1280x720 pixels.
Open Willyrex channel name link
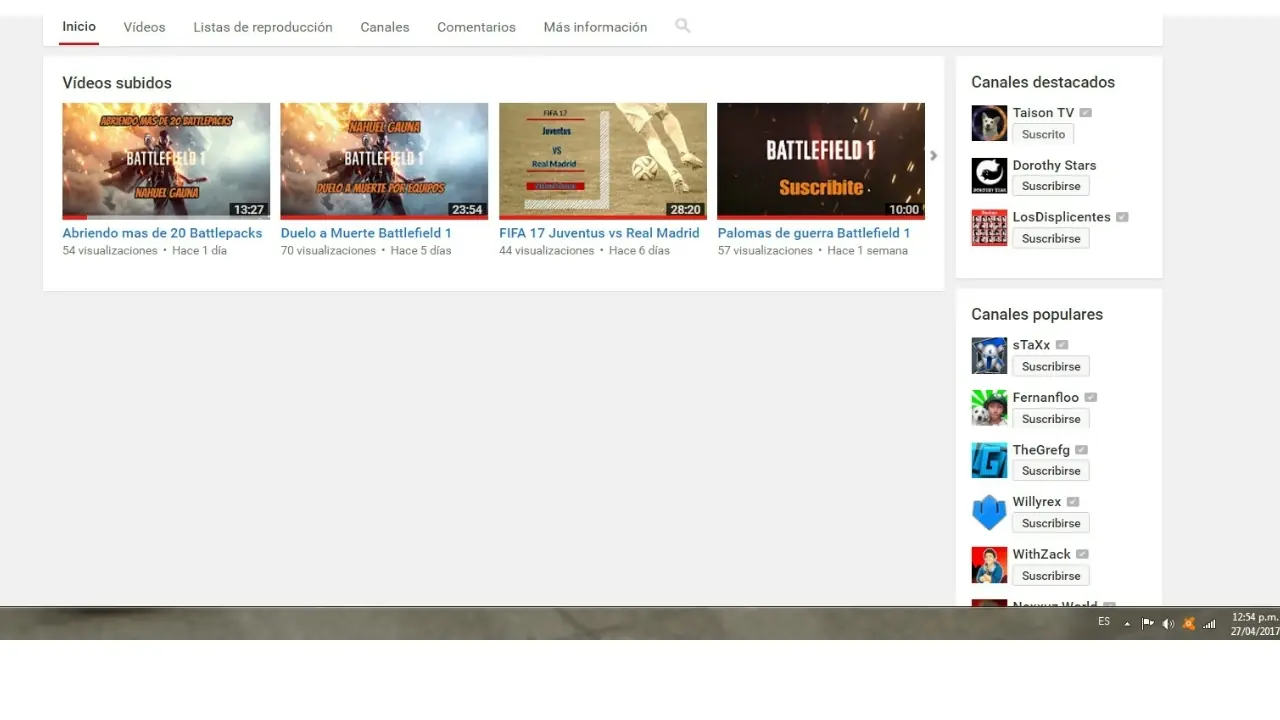coord(1037,502)
